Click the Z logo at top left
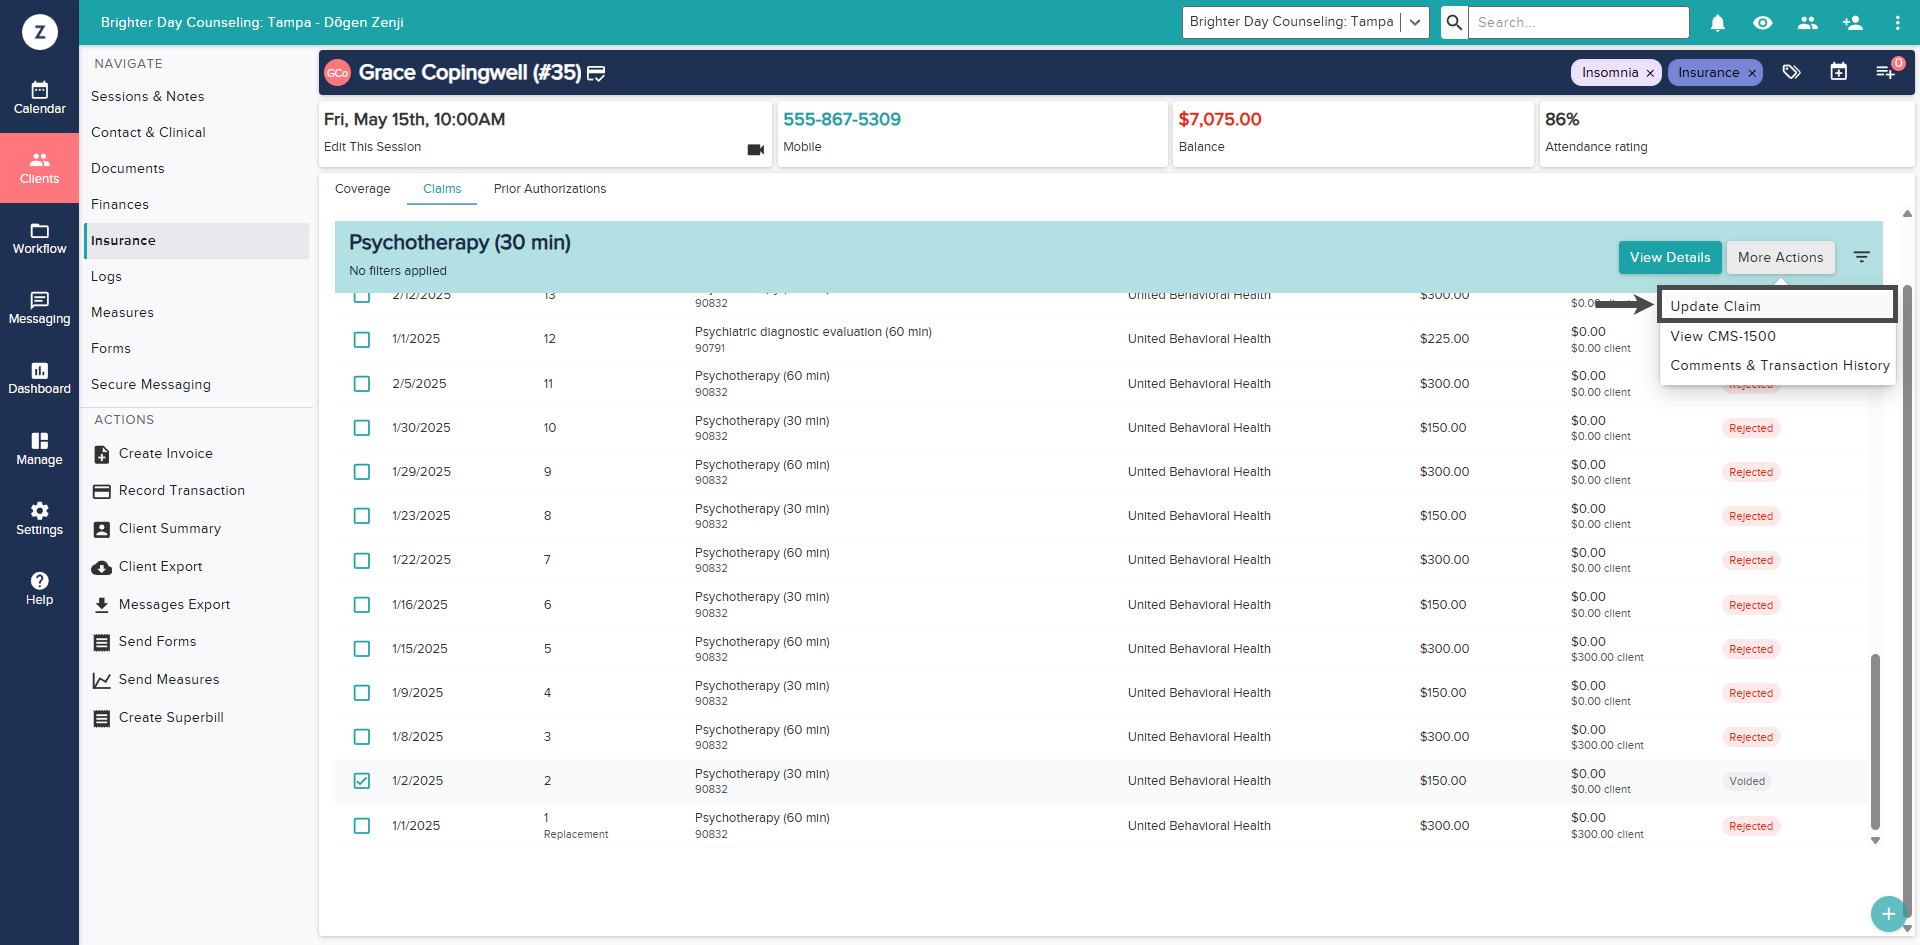Viewport: 1920px width, 945px height. pyautogui.click(x=40, y=32)
